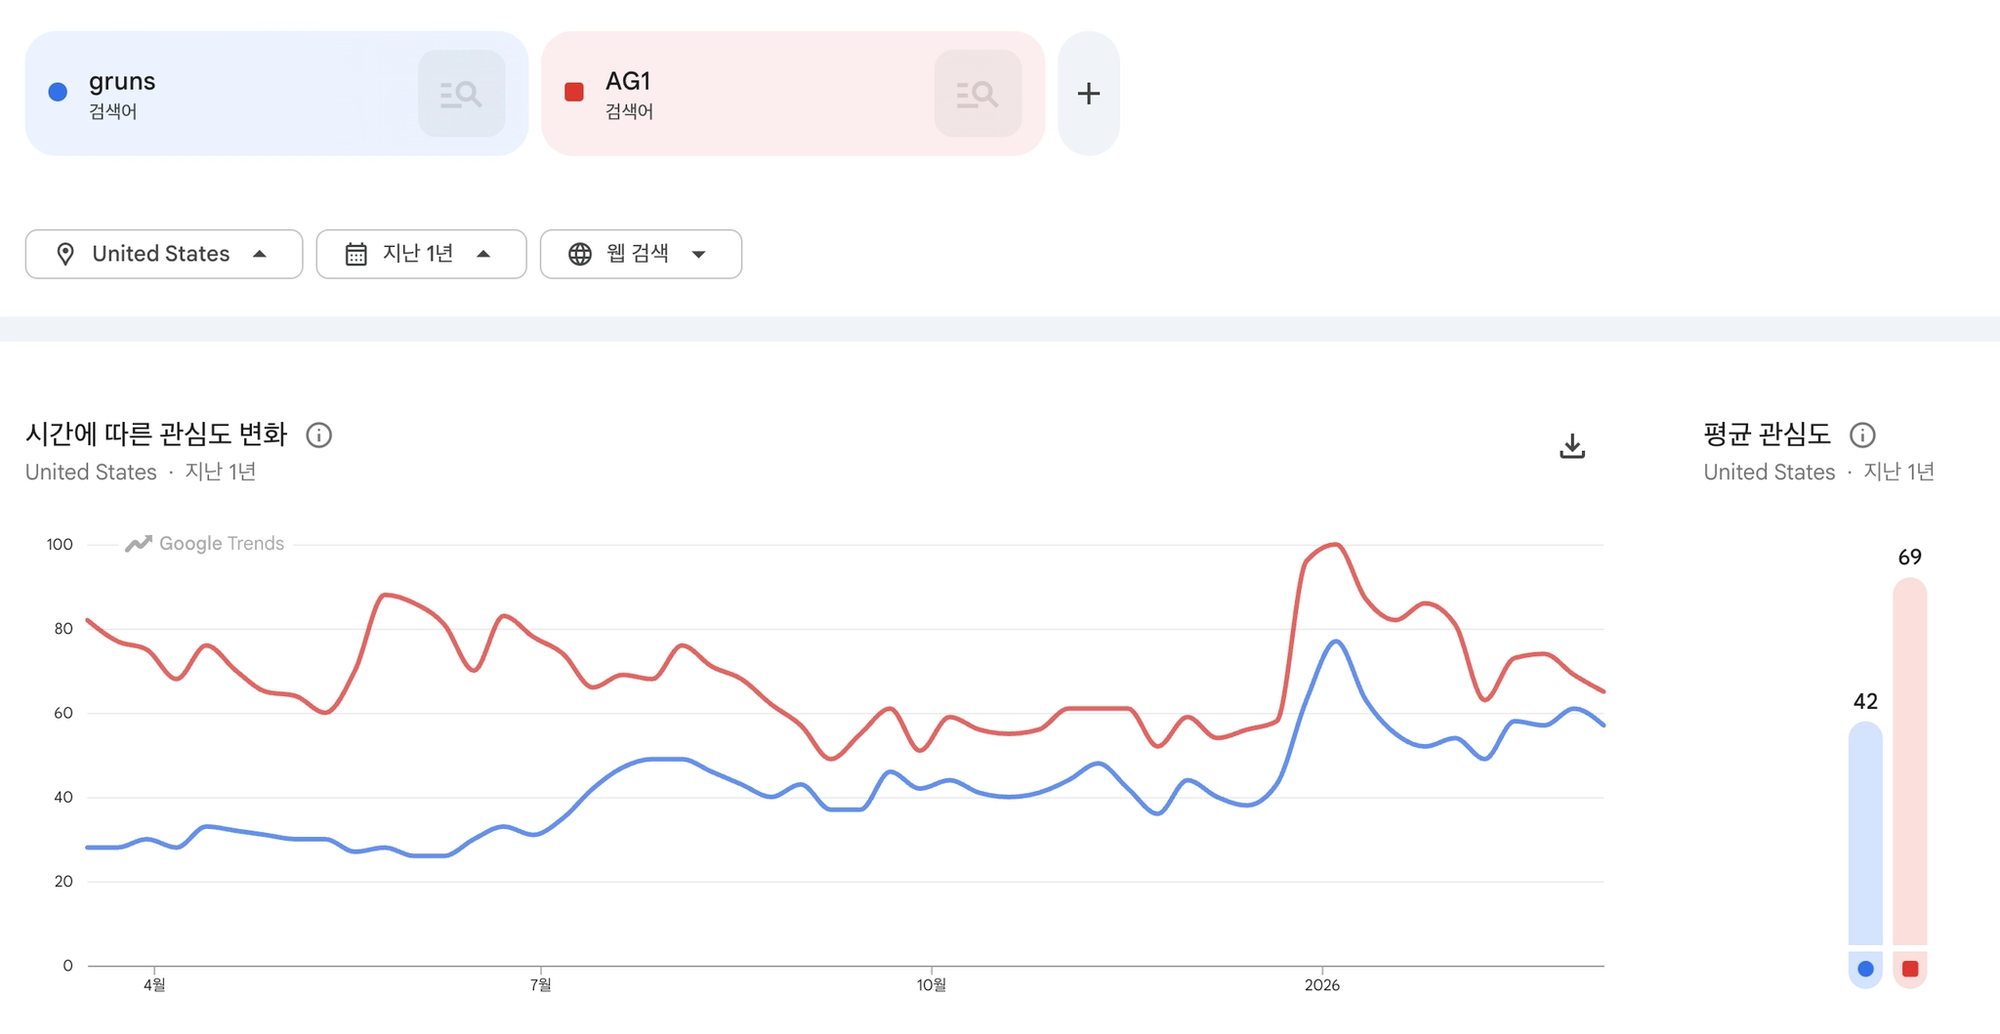Image resolution: width=2000 pixels, height=1034 pixels.
Task: Select the blue gruns average bar
Action: point(1865,834)
